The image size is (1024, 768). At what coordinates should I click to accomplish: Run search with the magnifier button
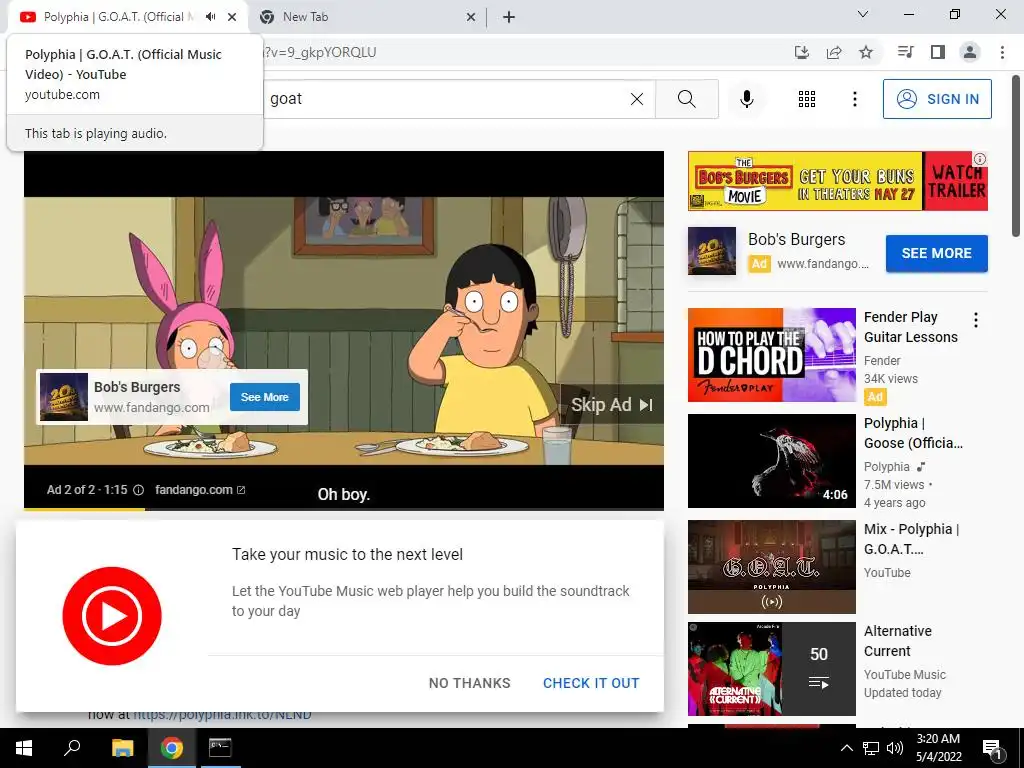[x=686, y=99]
